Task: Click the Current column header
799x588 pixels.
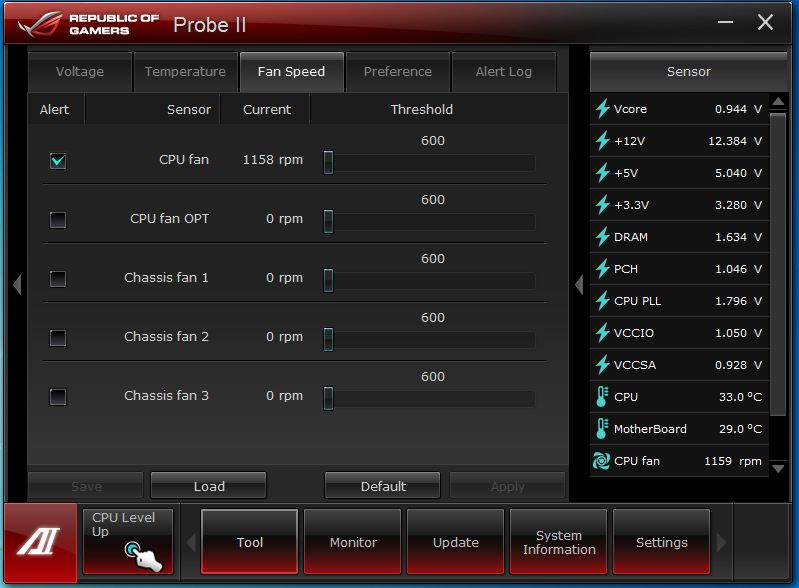Action: [x=267, y=109]
